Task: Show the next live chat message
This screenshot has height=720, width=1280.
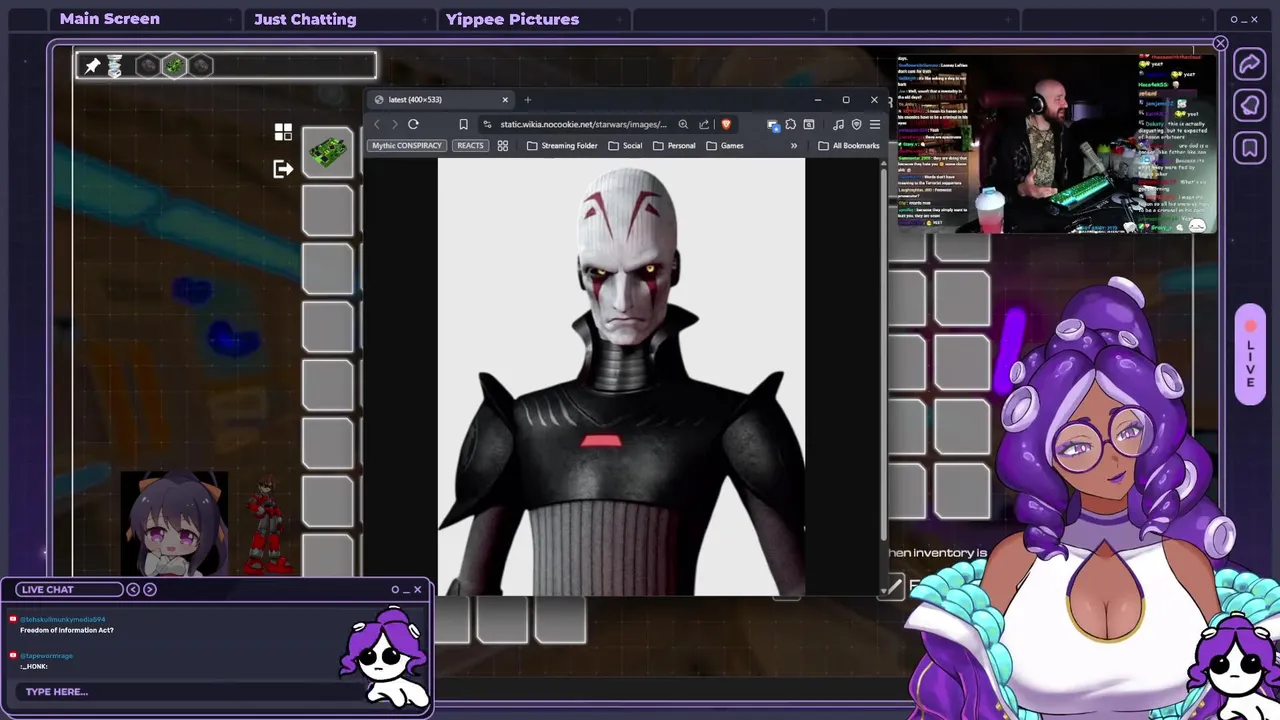Action: [x=150, y=589]
